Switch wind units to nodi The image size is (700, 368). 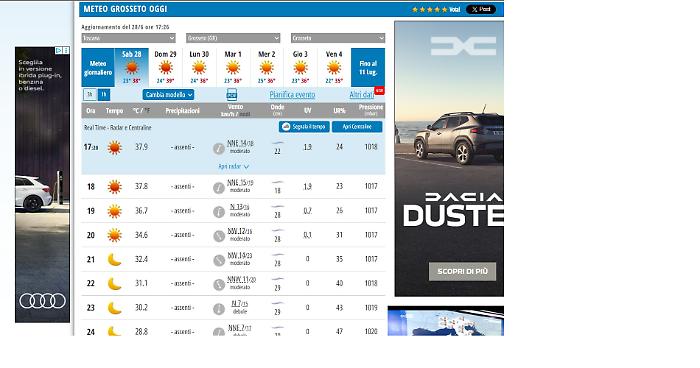coord(244,114)
